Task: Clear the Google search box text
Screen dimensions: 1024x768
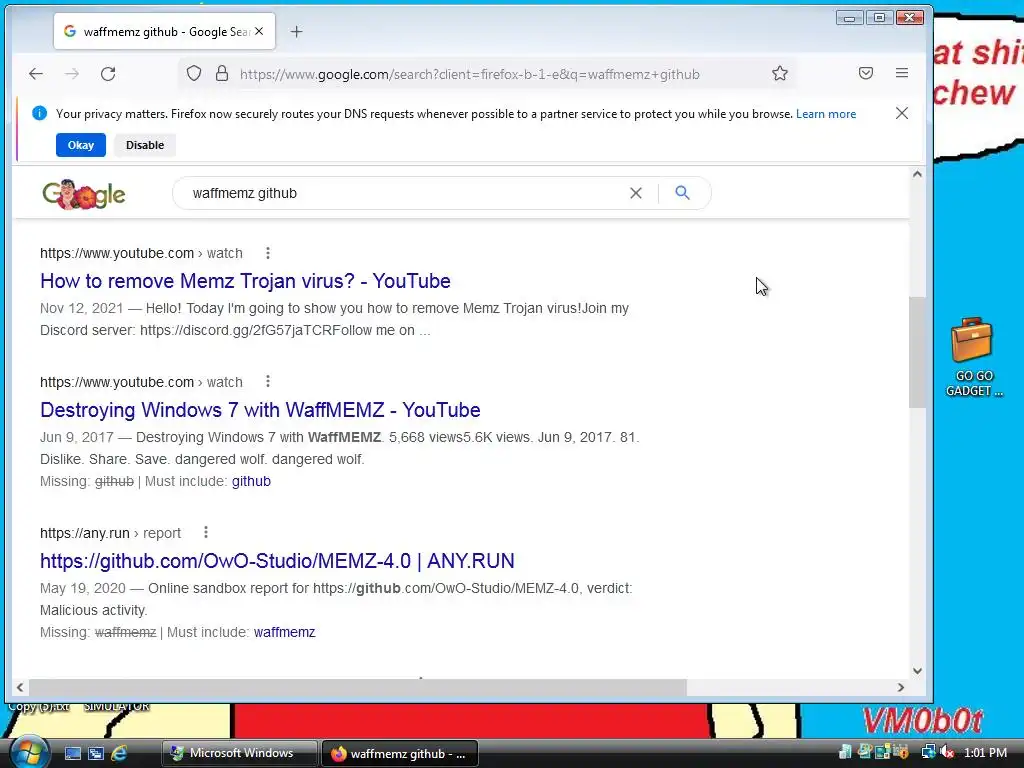Action: tap(635, 193)
